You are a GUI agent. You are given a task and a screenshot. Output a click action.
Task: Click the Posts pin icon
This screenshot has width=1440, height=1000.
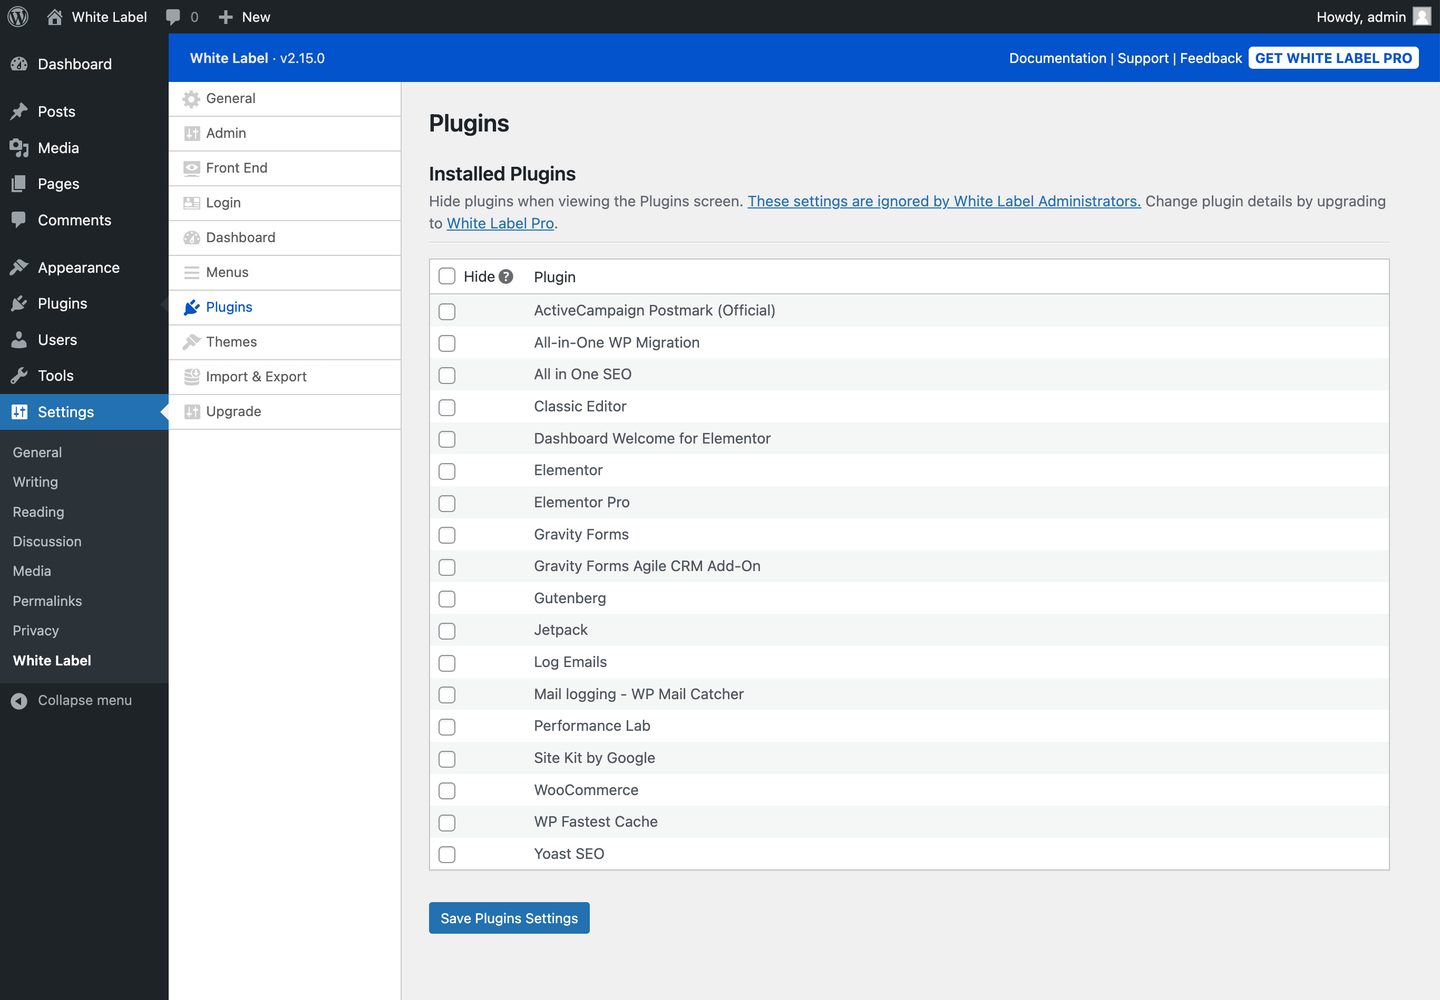pyautogui.click(x=19, y=112)
